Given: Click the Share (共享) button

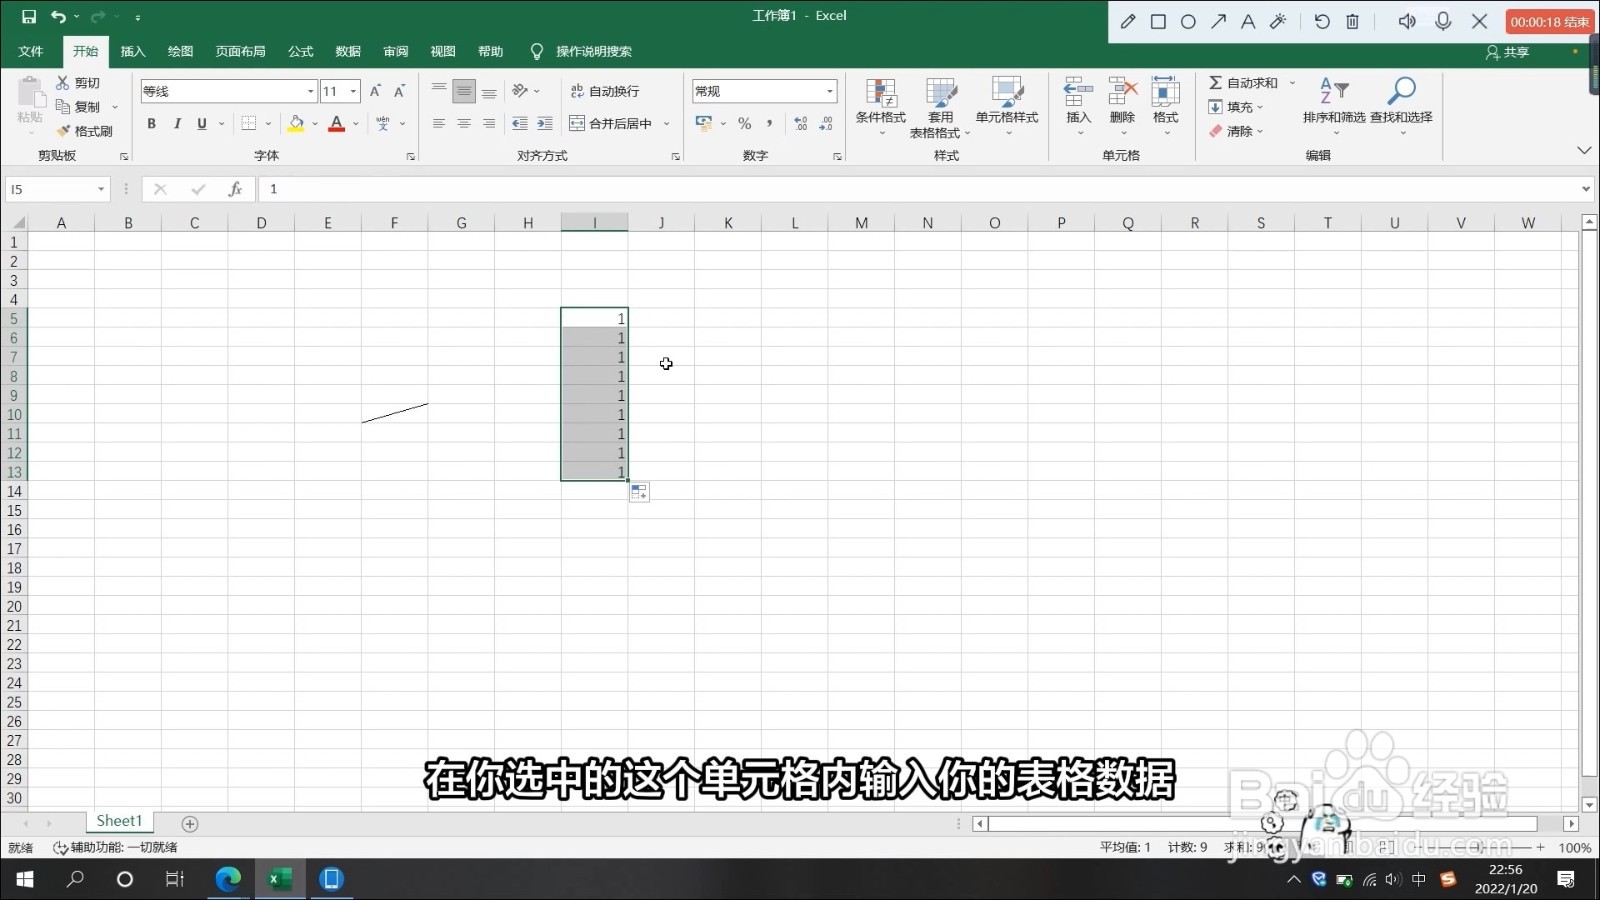Looking at the screenshot, I should [1508, 52].
